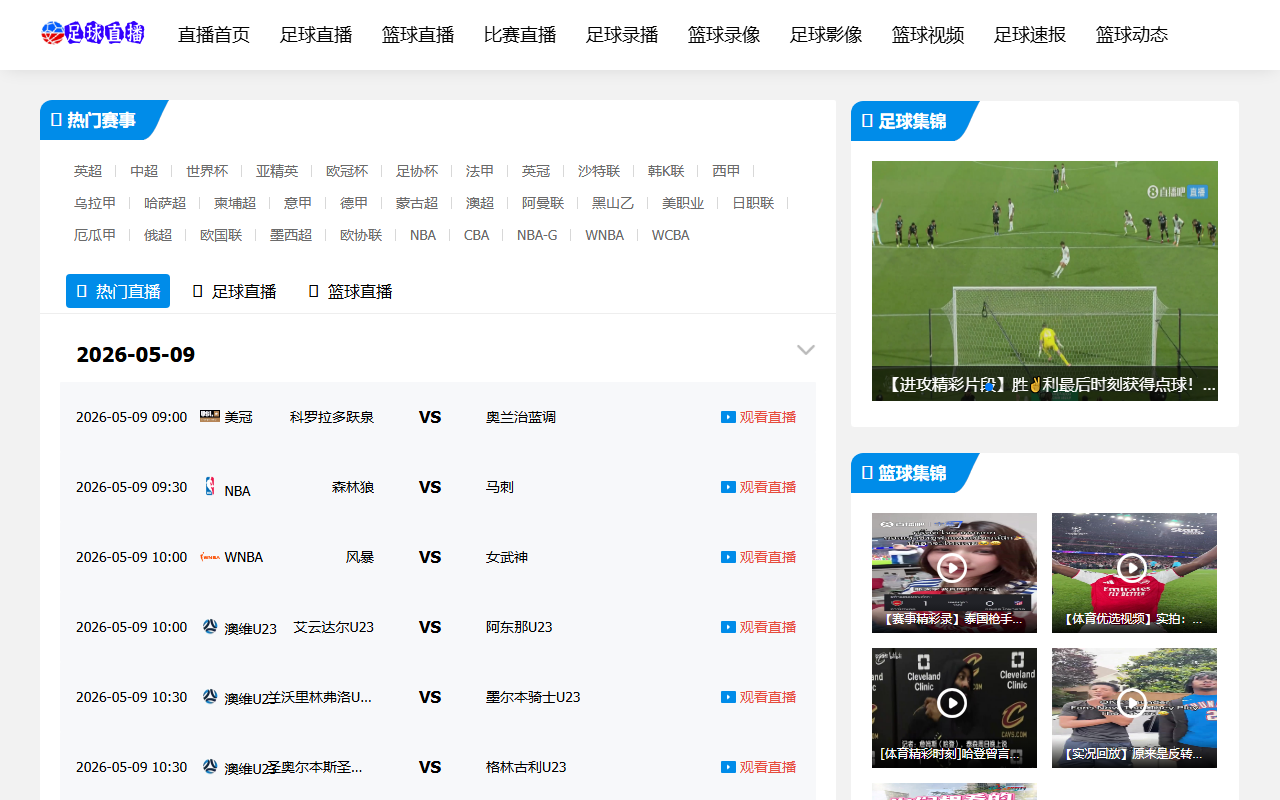Open the NBA-G league link
The height and width of the screenshot is (800, 1280).
537,235
